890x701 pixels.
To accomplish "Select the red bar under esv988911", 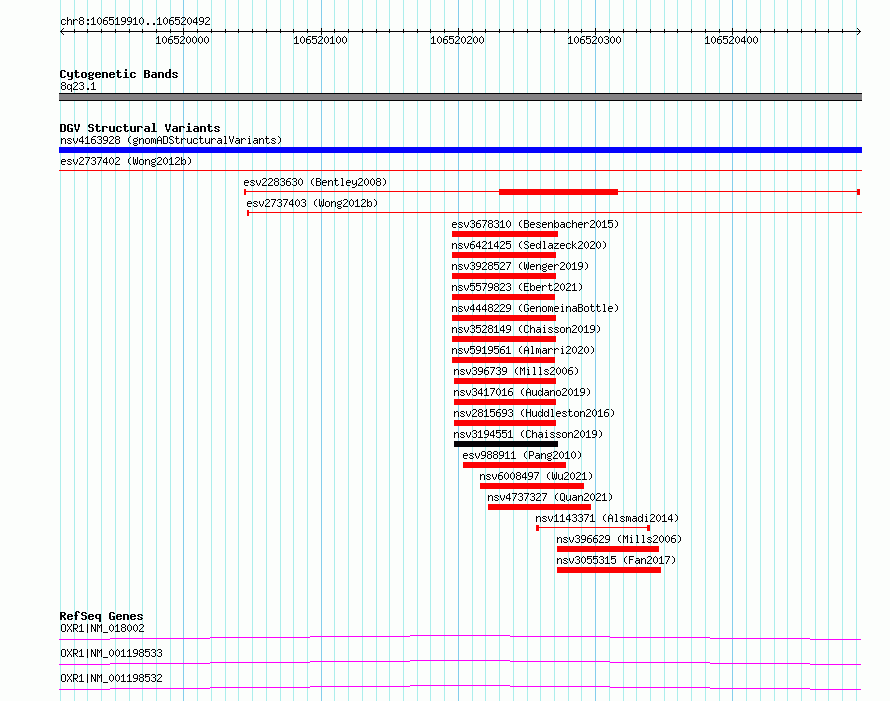I will (x=514, y=465).
